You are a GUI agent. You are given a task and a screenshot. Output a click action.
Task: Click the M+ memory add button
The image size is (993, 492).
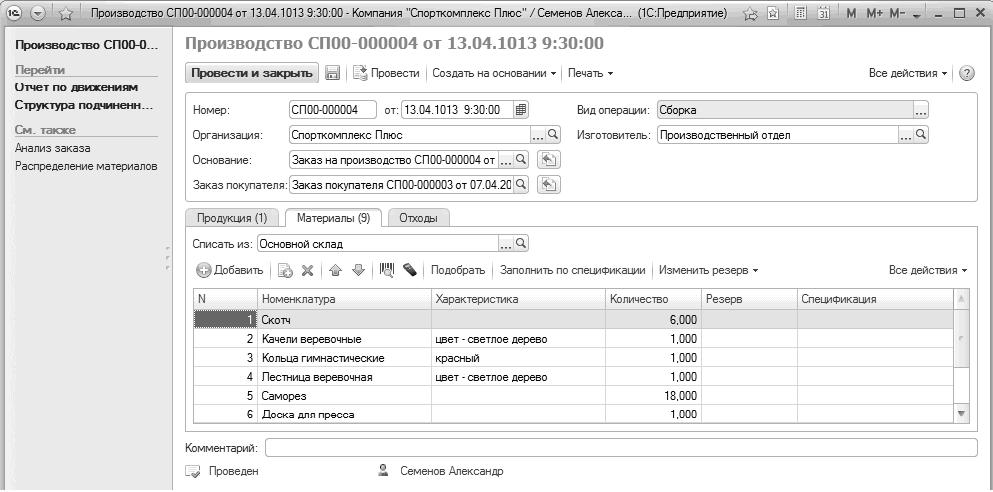click(x=875, y=13)
